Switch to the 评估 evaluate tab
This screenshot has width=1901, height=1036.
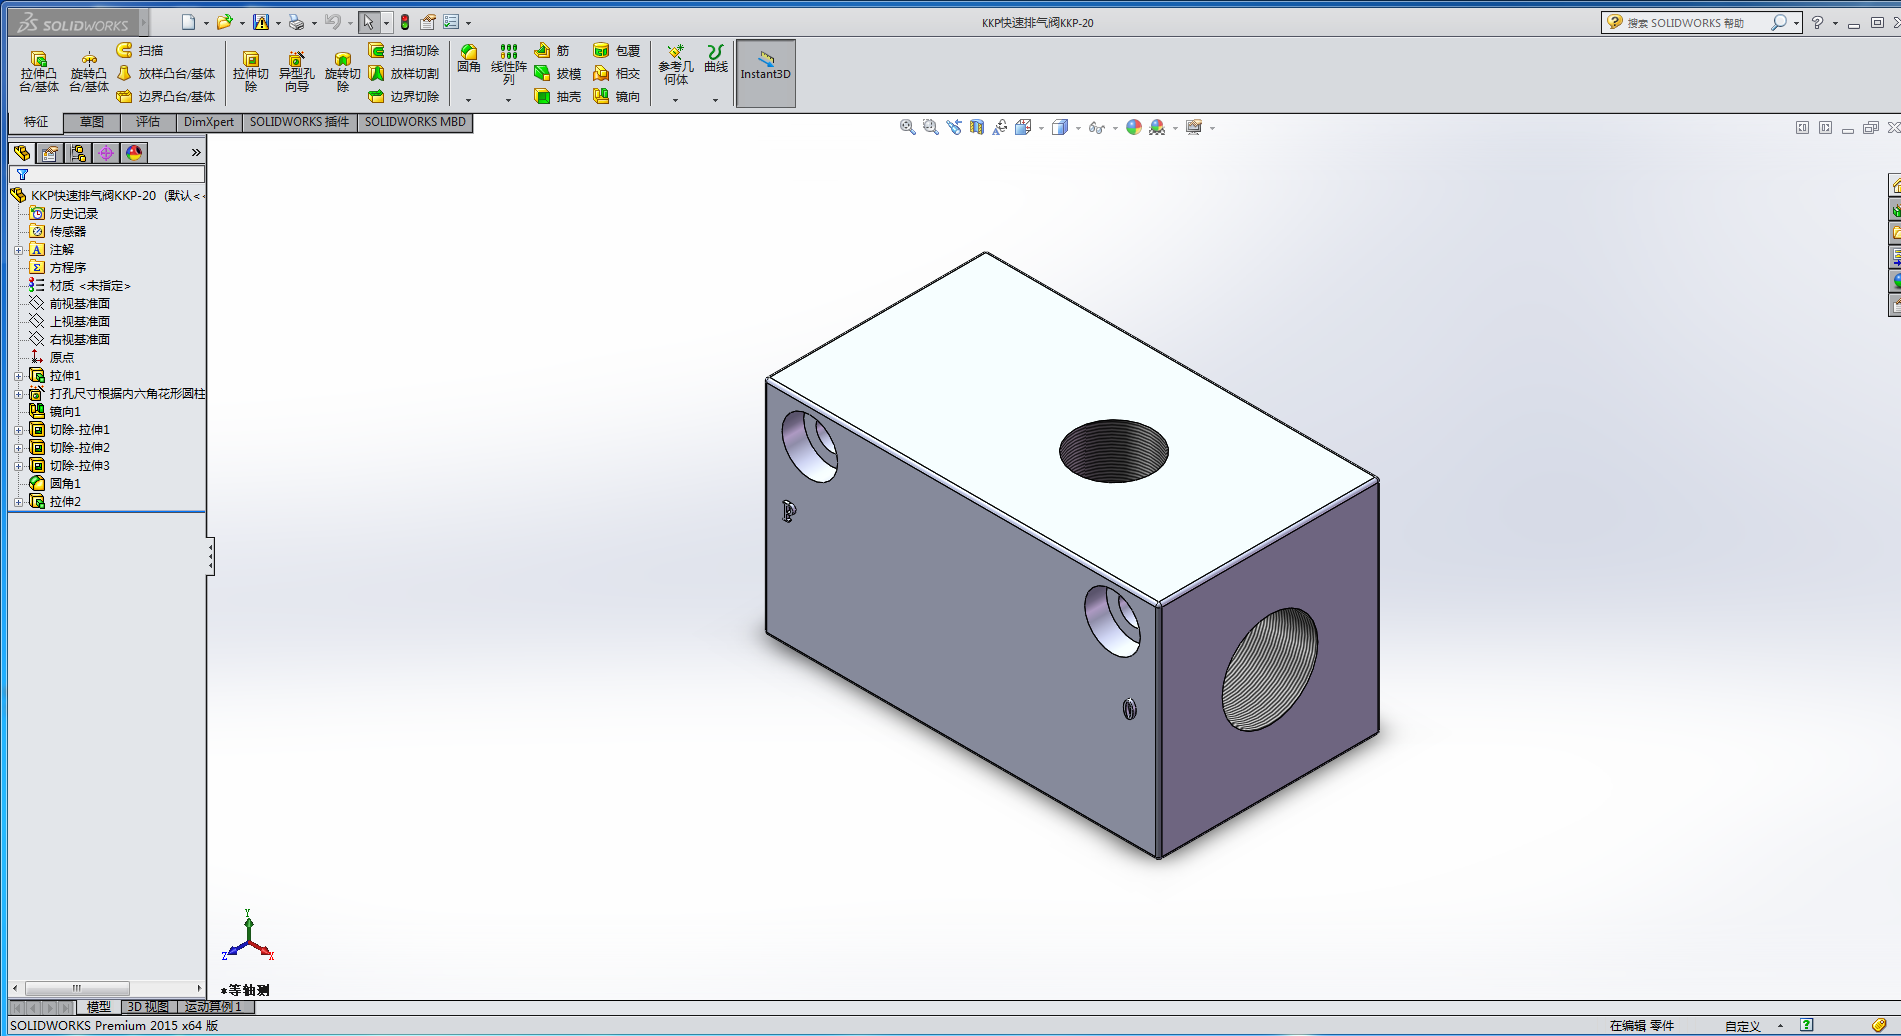pos(148,122)
